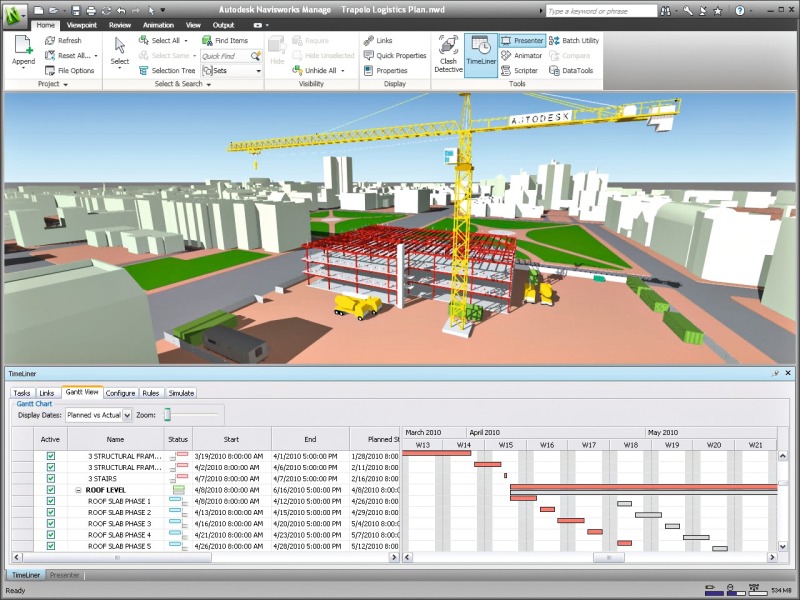This screenshot has width=800, height=600.
Task: Open quick access toolbar customize arrow
Action: [163, 10]
